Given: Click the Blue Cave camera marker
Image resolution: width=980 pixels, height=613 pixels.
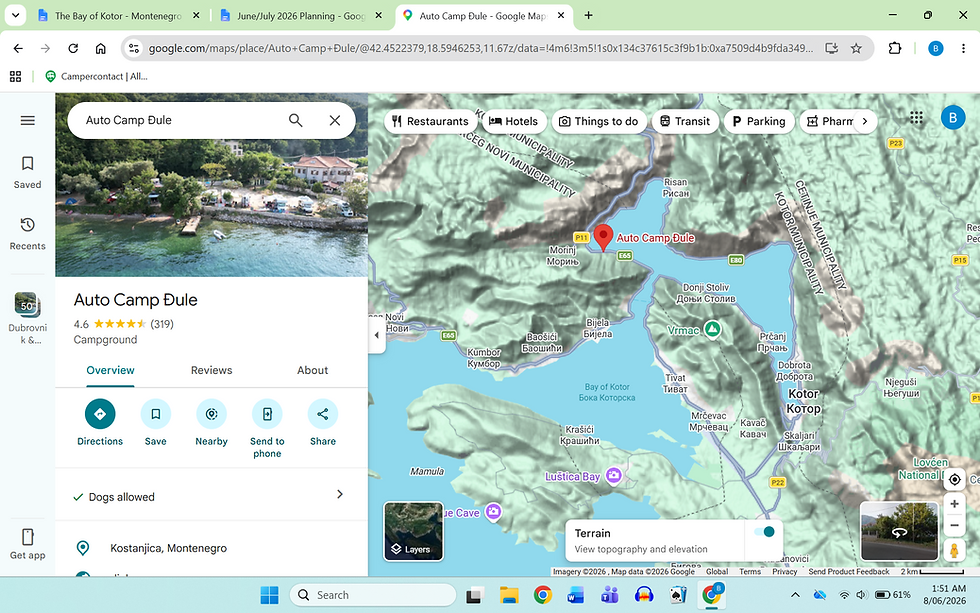Looking at the screenshot, I should (493, 512).
